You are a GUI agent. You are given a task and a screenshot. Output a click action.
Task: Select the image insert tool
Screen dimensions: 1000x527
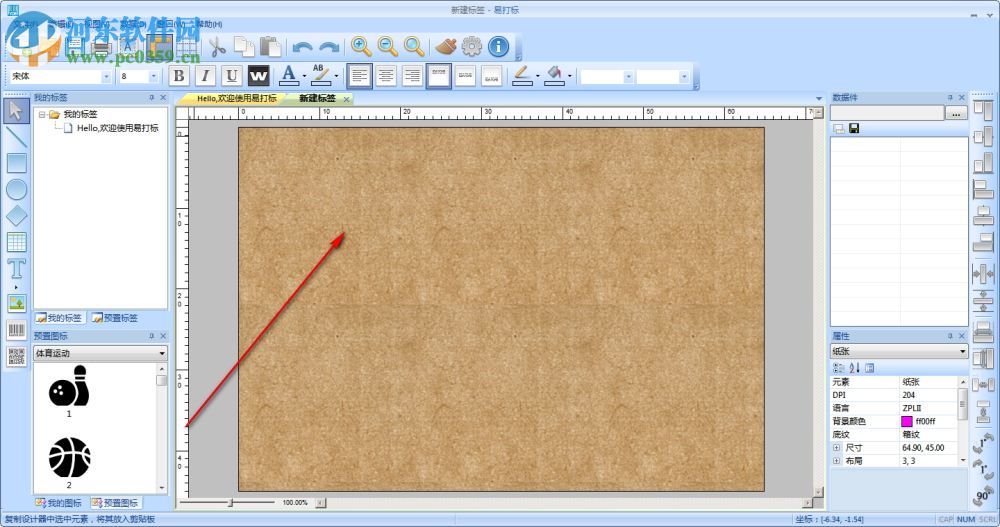17,302
